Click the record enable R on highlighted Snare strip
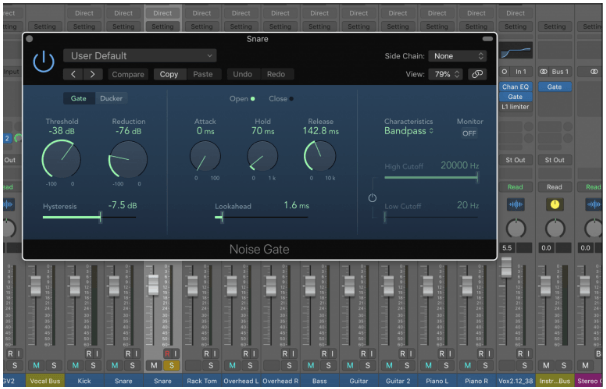 167,353
